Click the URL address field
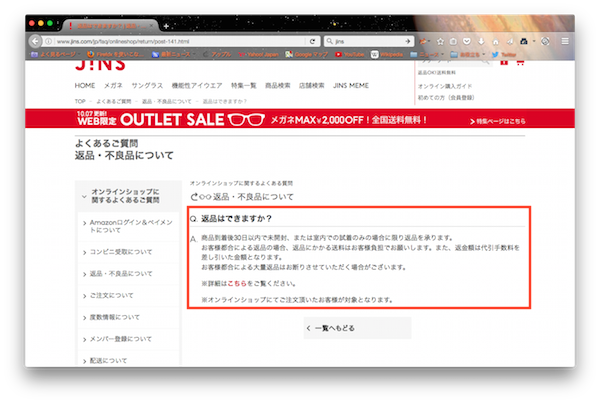This screenshot has width=600, height=403. point(180,41)
